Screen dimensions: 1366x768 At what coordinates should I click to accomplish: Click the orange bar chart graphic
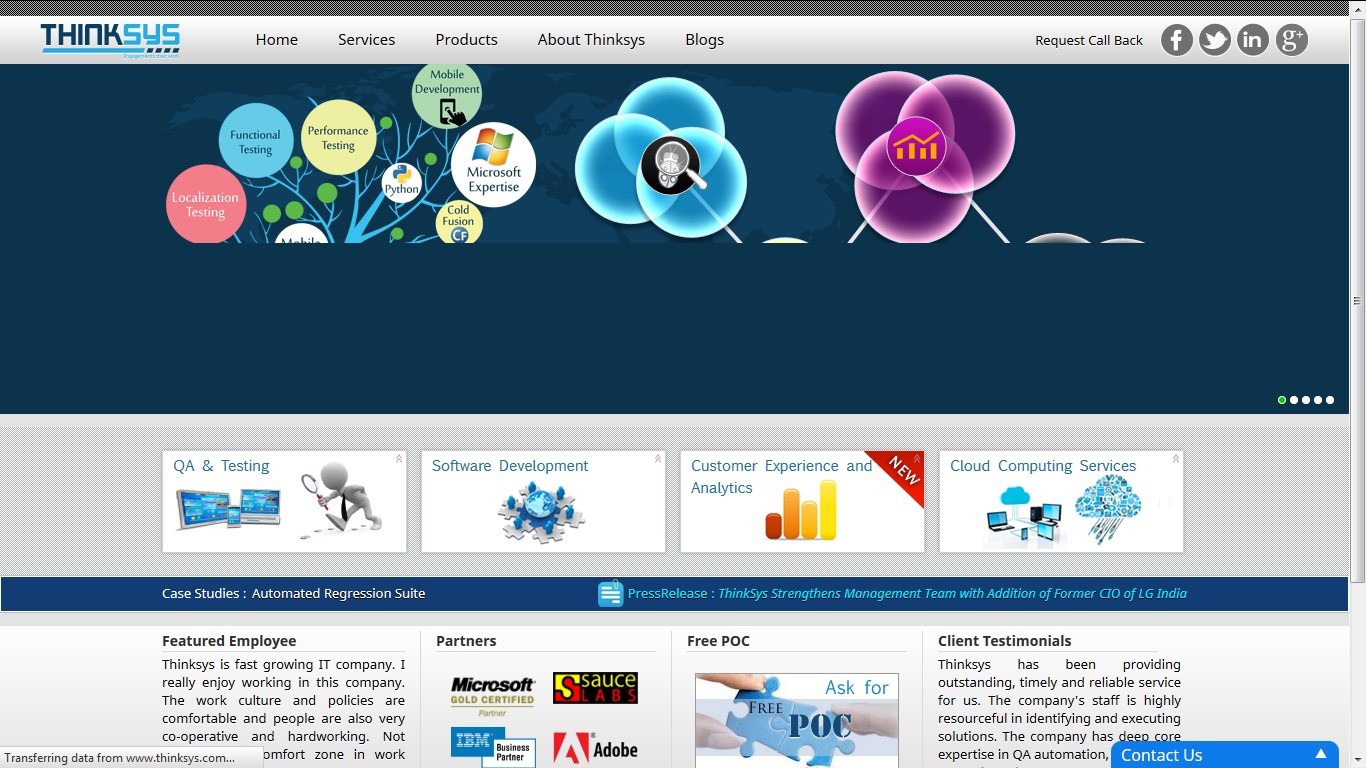(801, 511)
